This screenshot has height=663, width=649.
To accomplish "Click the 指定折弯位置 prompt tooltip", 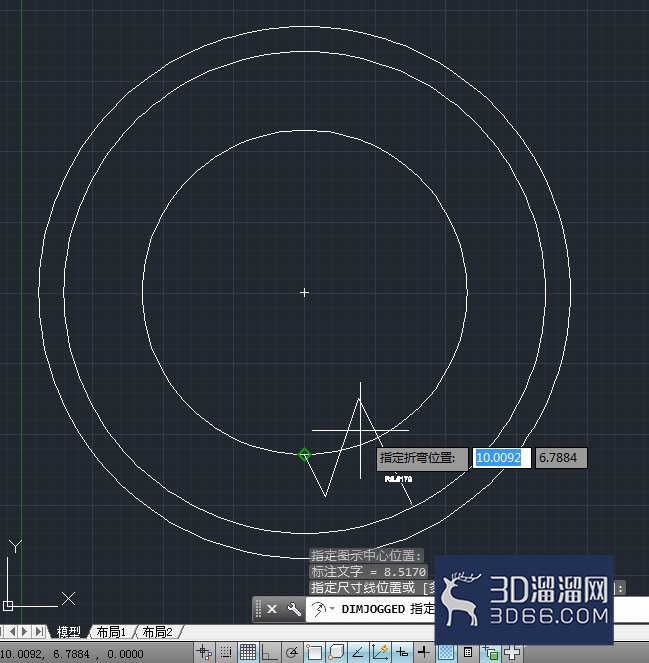I will click(x=422, y=458).
